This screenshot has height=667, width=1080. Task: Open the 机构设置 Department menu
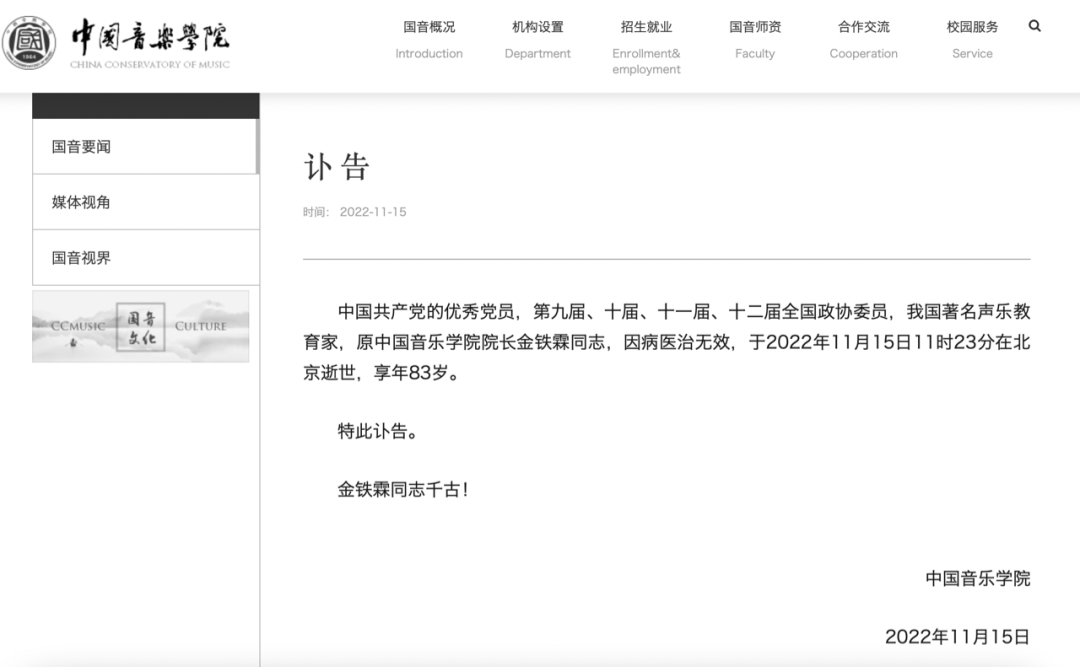click(538, 27)
